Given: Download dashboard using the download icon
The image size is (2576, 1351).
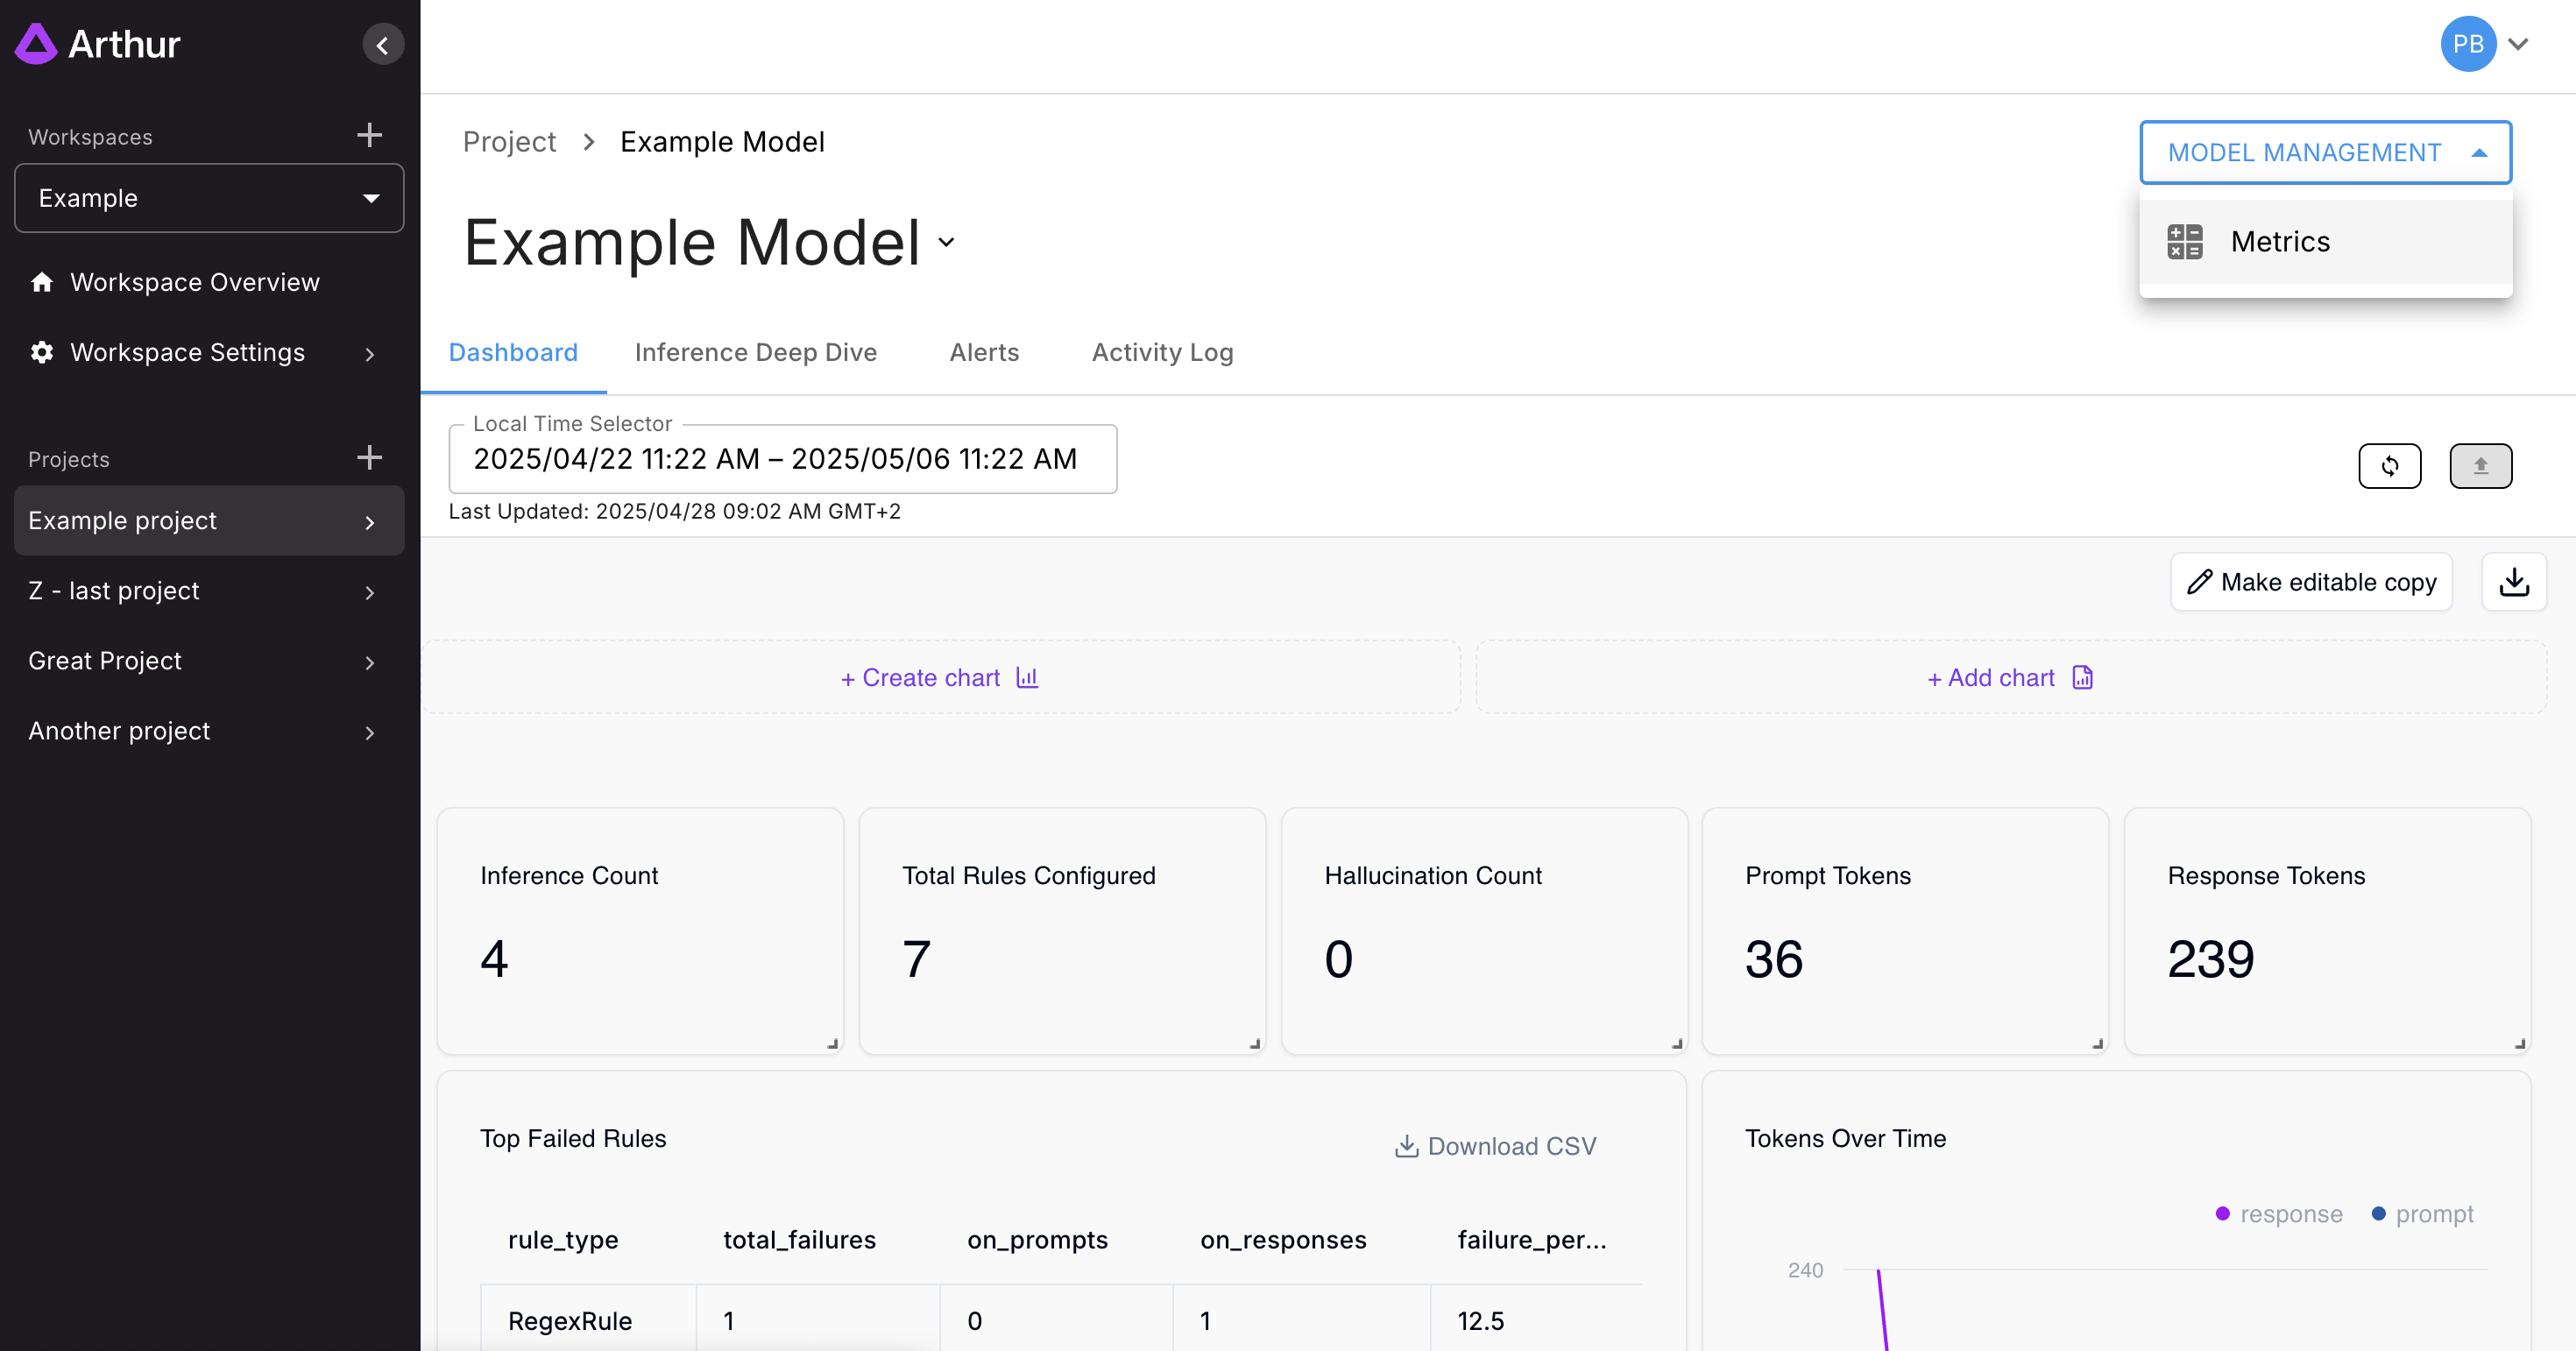Looking at the screenshot, I should coord(2513,582).
